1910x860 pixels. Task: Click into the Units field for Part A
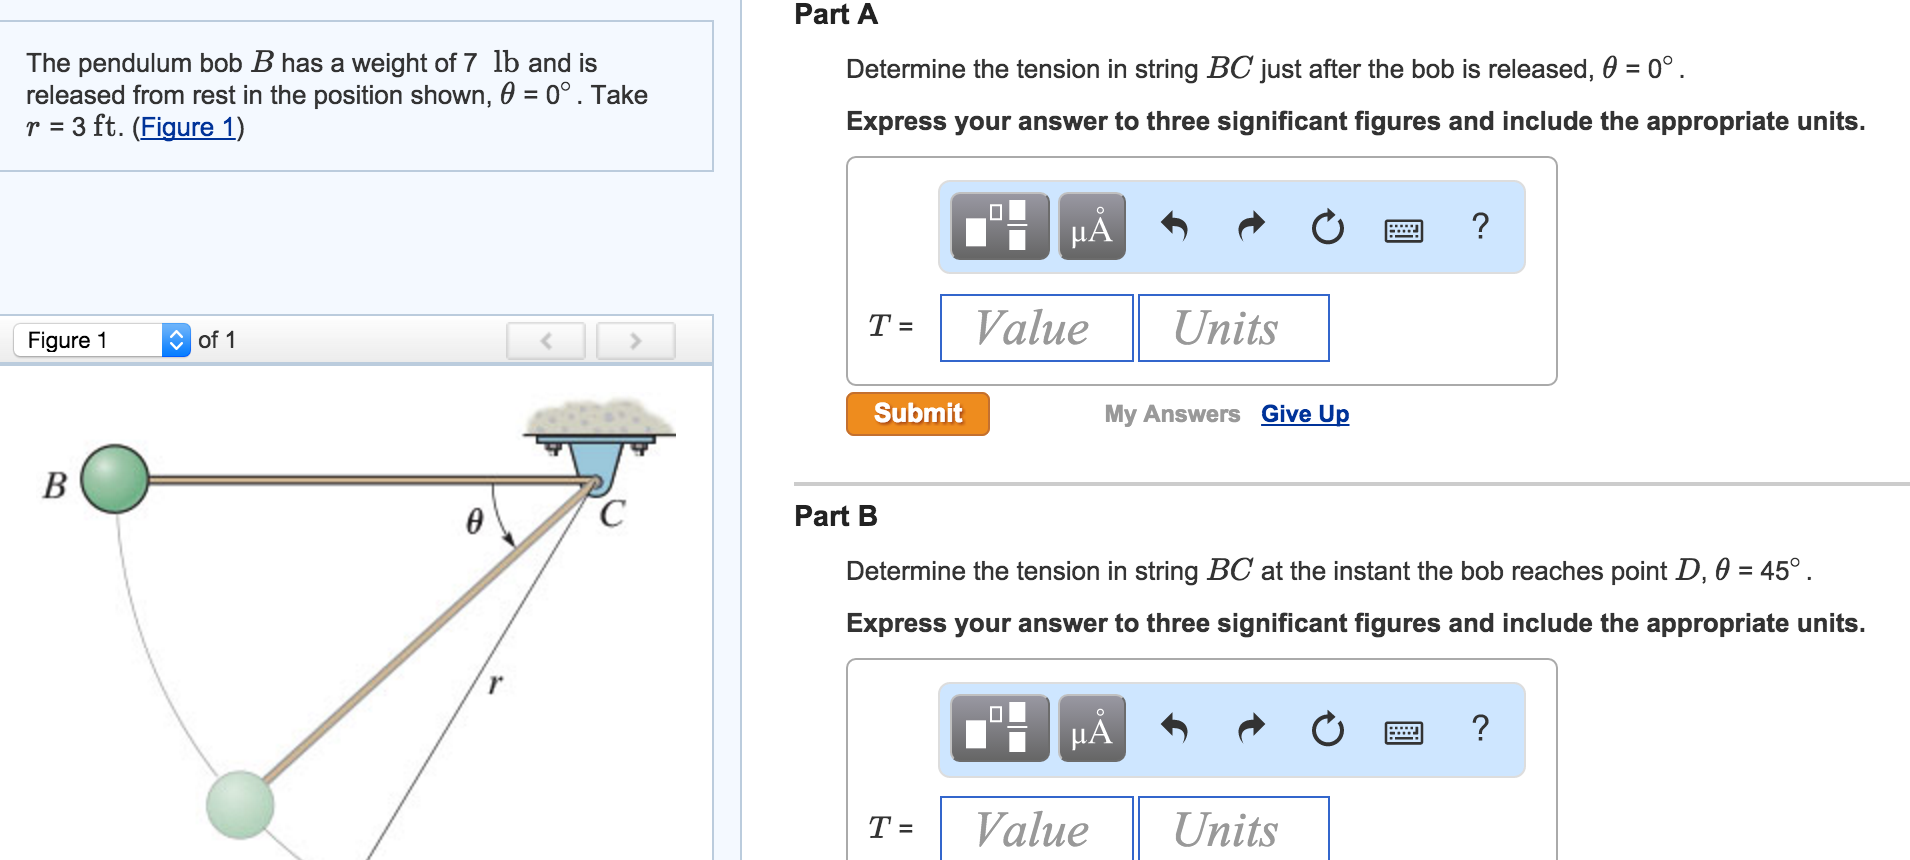(1232, 328)
